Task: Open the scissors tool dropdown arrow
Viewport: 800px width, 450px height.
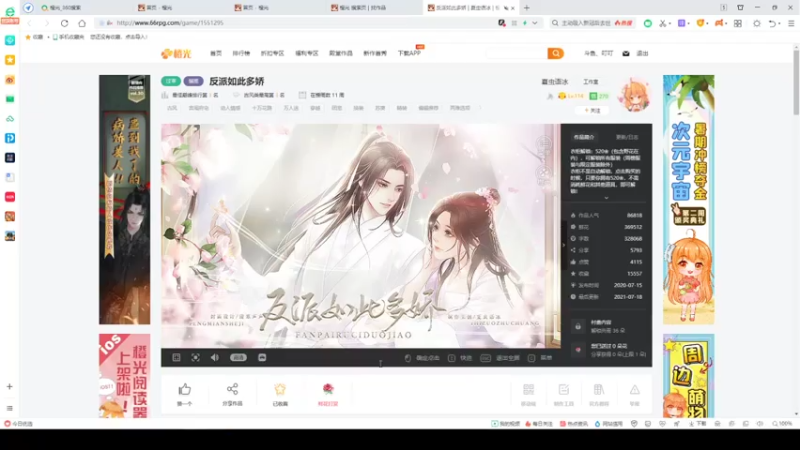Action: click(x=670, y=23)
